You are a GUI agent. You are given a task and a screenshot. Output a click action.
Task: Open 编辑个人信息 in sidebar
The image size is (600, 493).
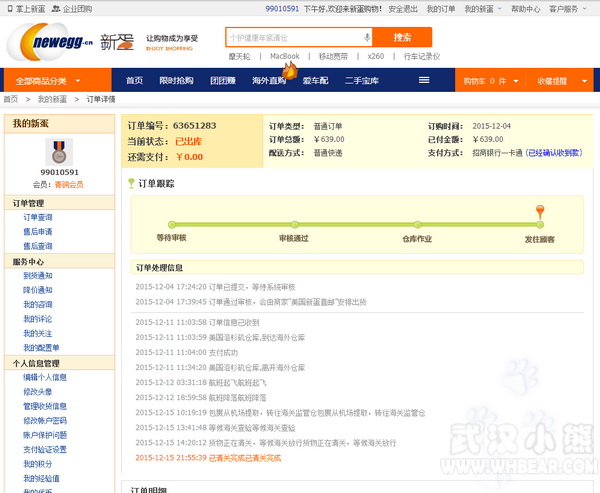click(x=45, y=377)
